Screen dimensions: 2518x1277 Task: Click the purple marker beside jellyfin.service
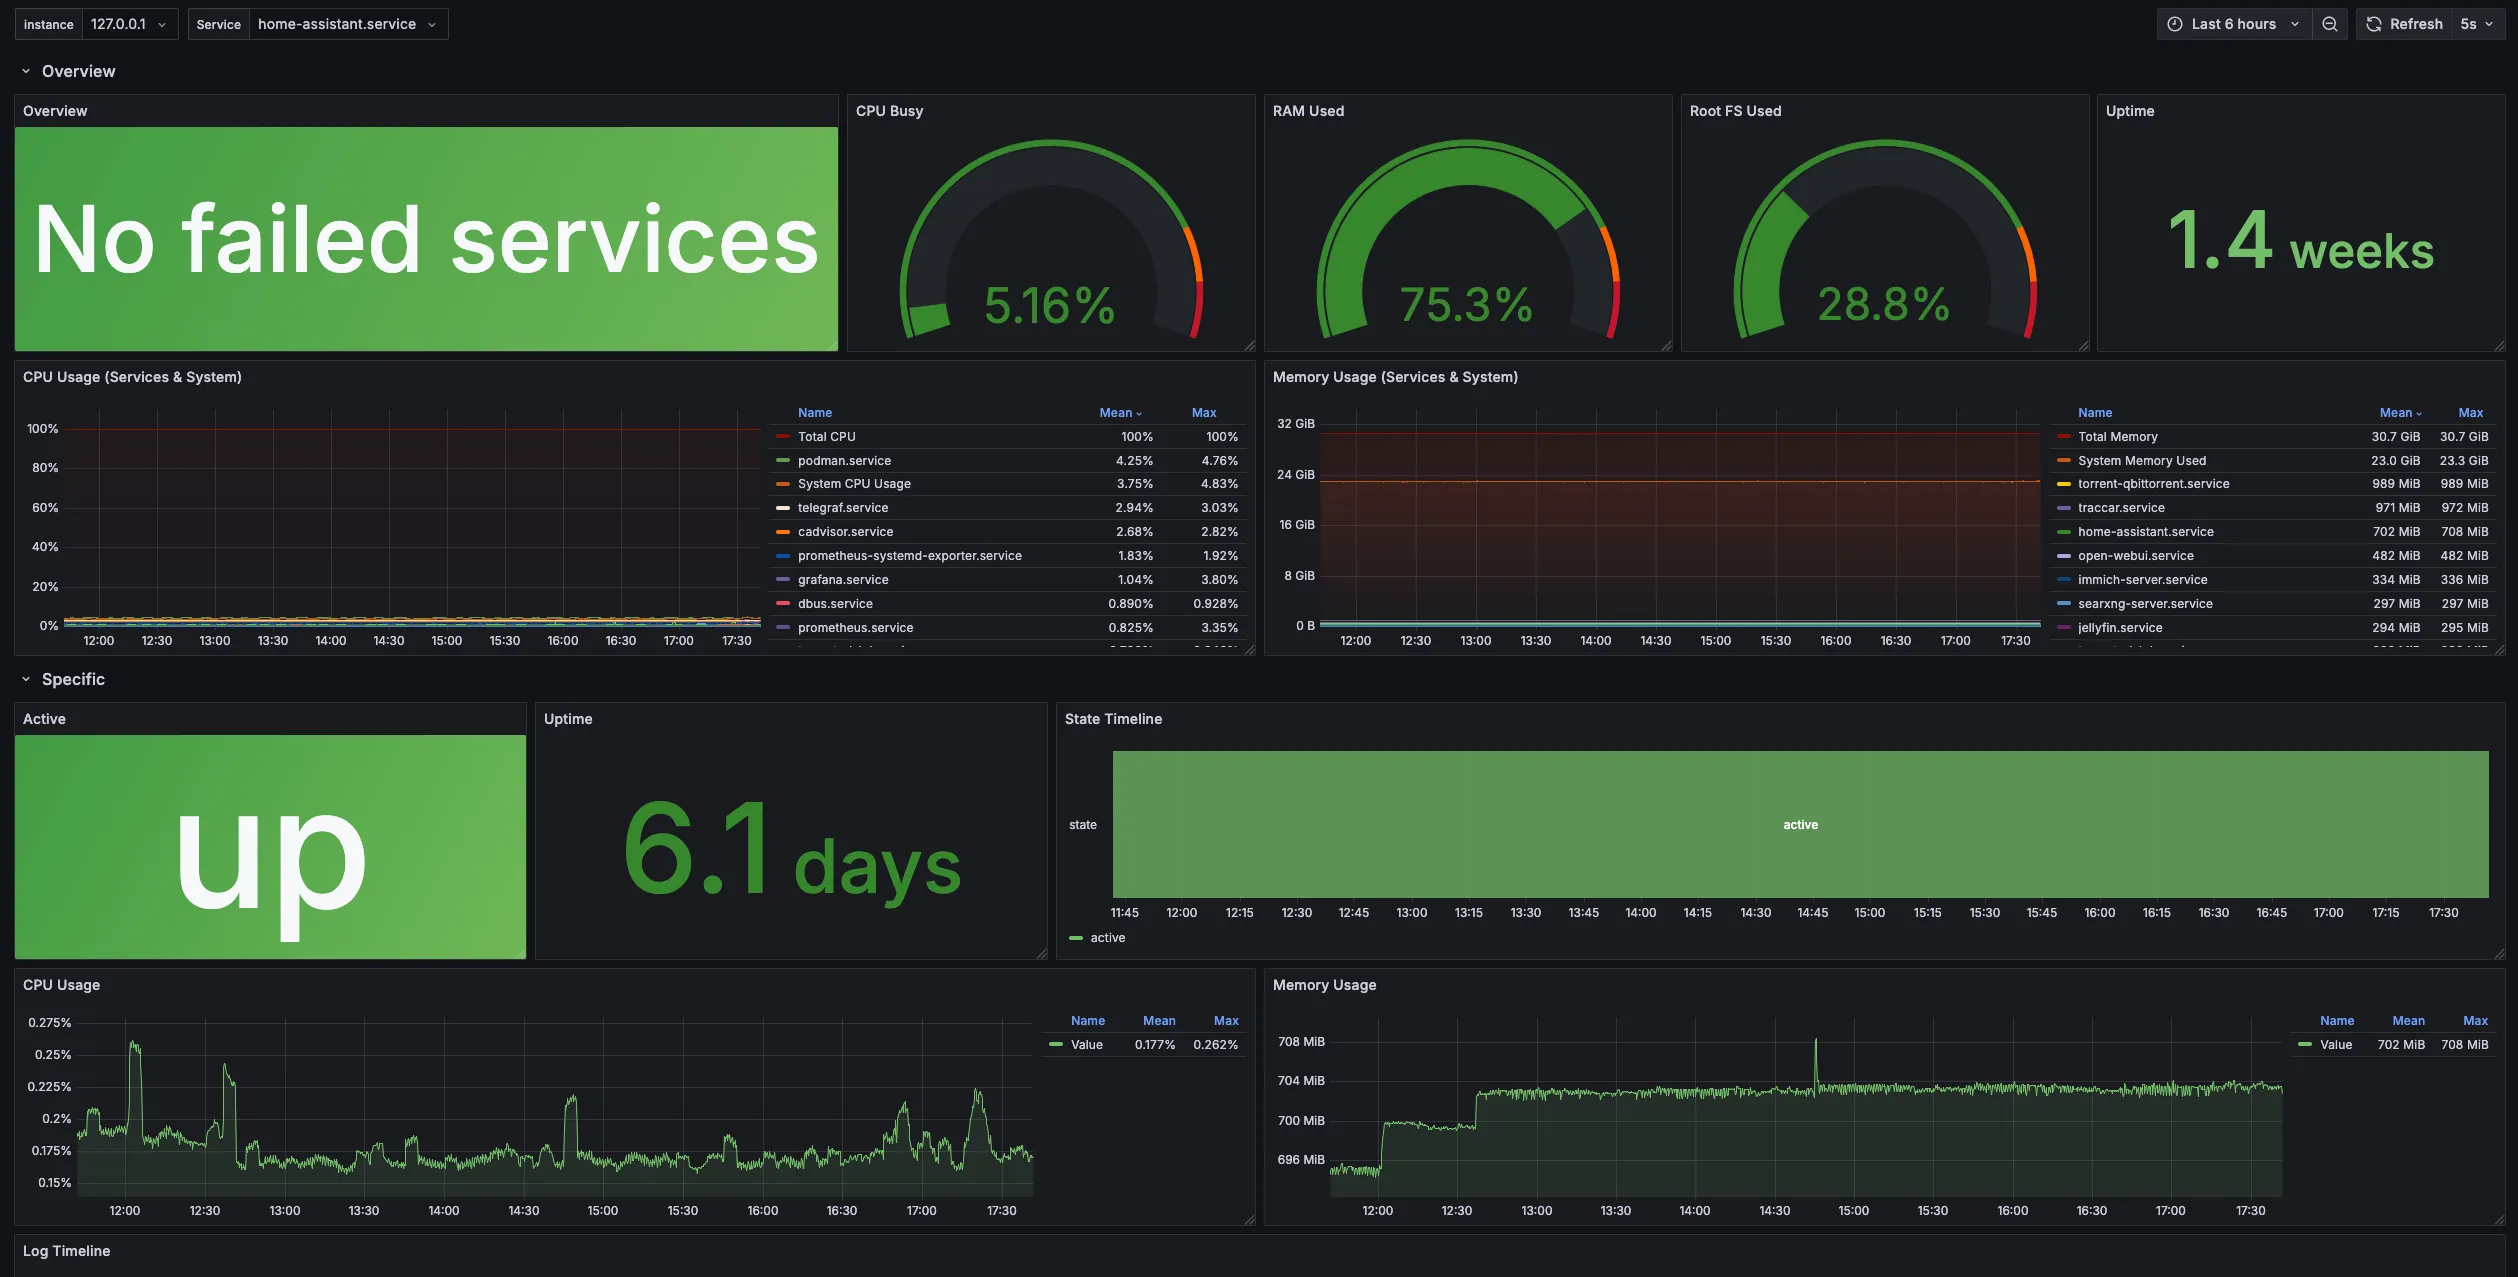pos(2062,627)
